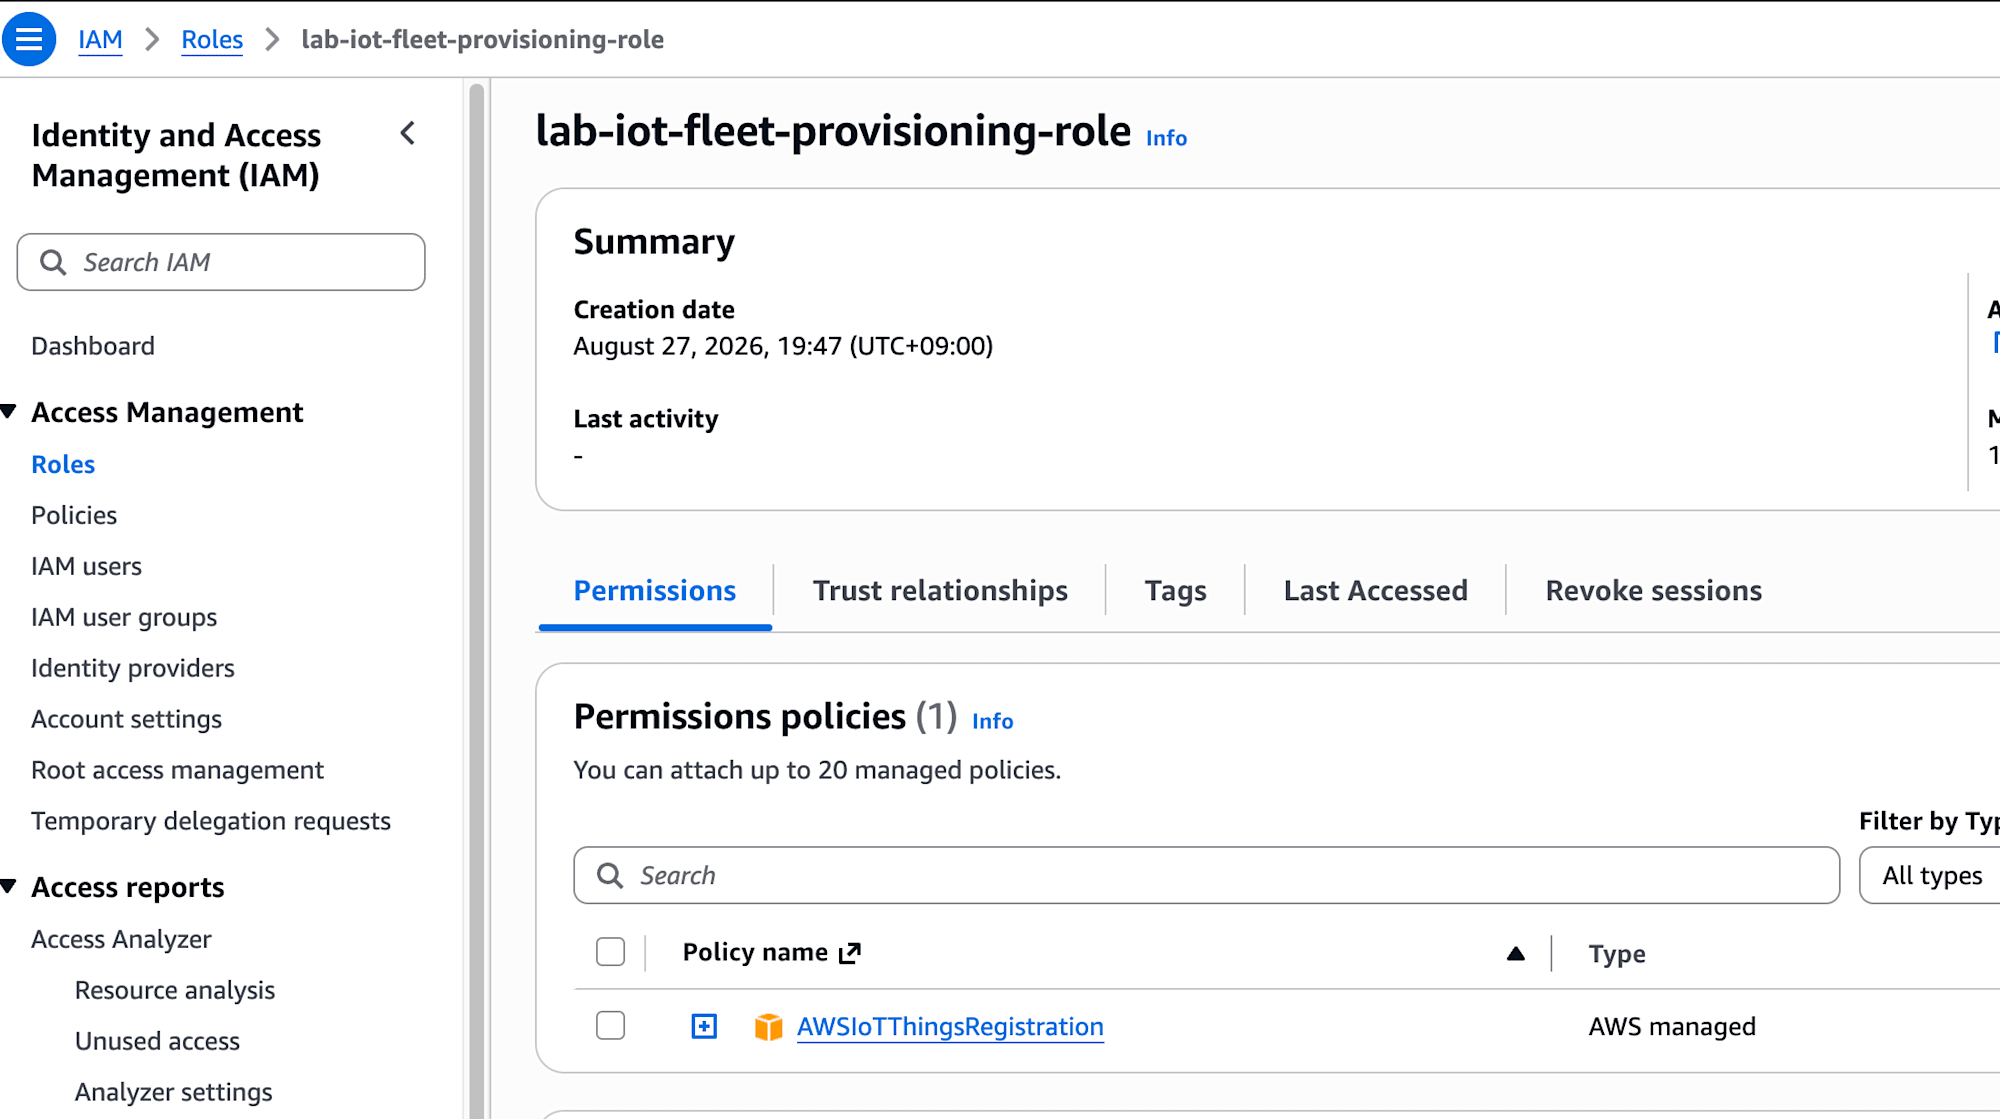Open Account settings in the sidebar

click(x=126, y=719)
